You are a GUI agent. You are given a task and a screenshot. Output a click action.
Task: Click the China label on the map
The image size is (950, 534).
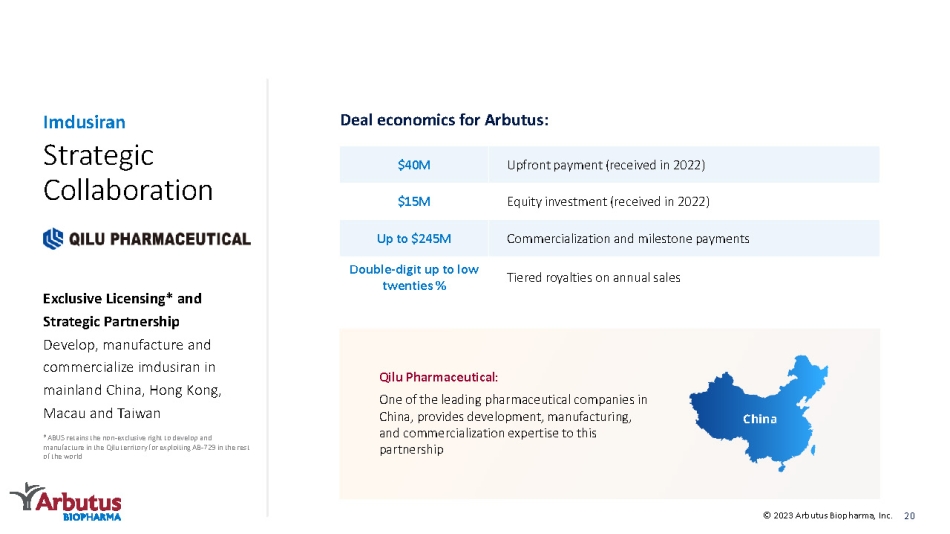pyautogui.click(x=760, y=419)
